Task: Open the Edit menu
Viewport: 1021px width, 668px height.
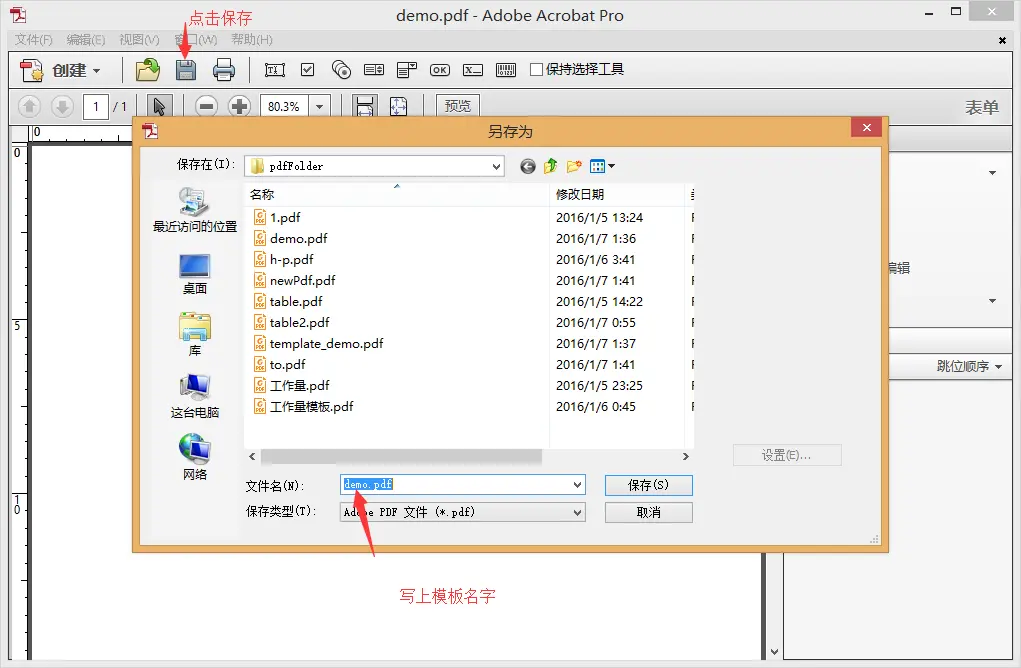Action: [x=85, y=40]
